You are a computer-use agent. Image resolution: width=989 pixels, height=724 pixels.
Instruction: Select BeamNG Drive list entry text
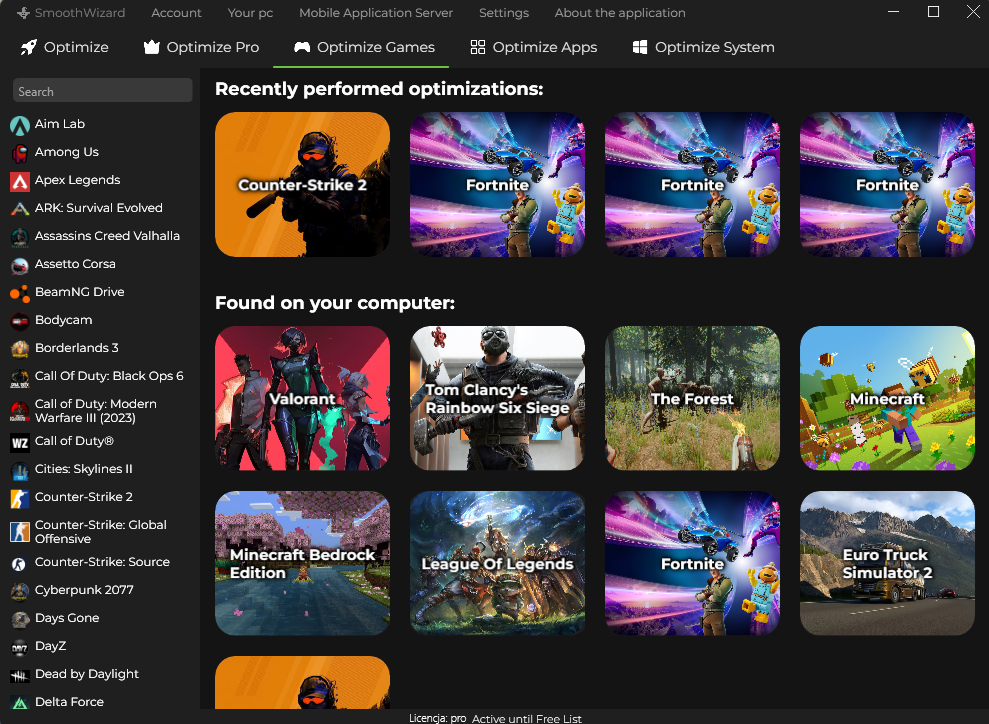point(79,292)
